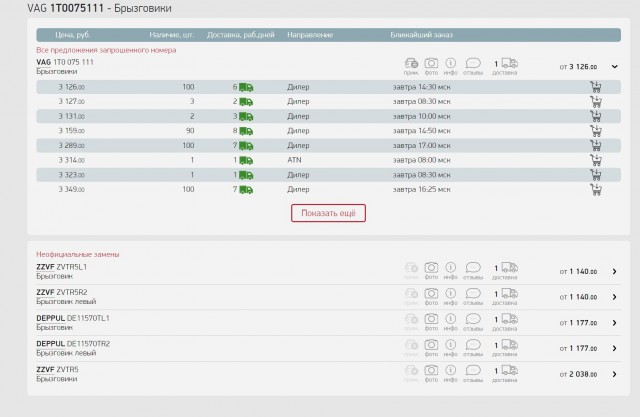Add the 3 289.00 offer to cart

[596, 146]
